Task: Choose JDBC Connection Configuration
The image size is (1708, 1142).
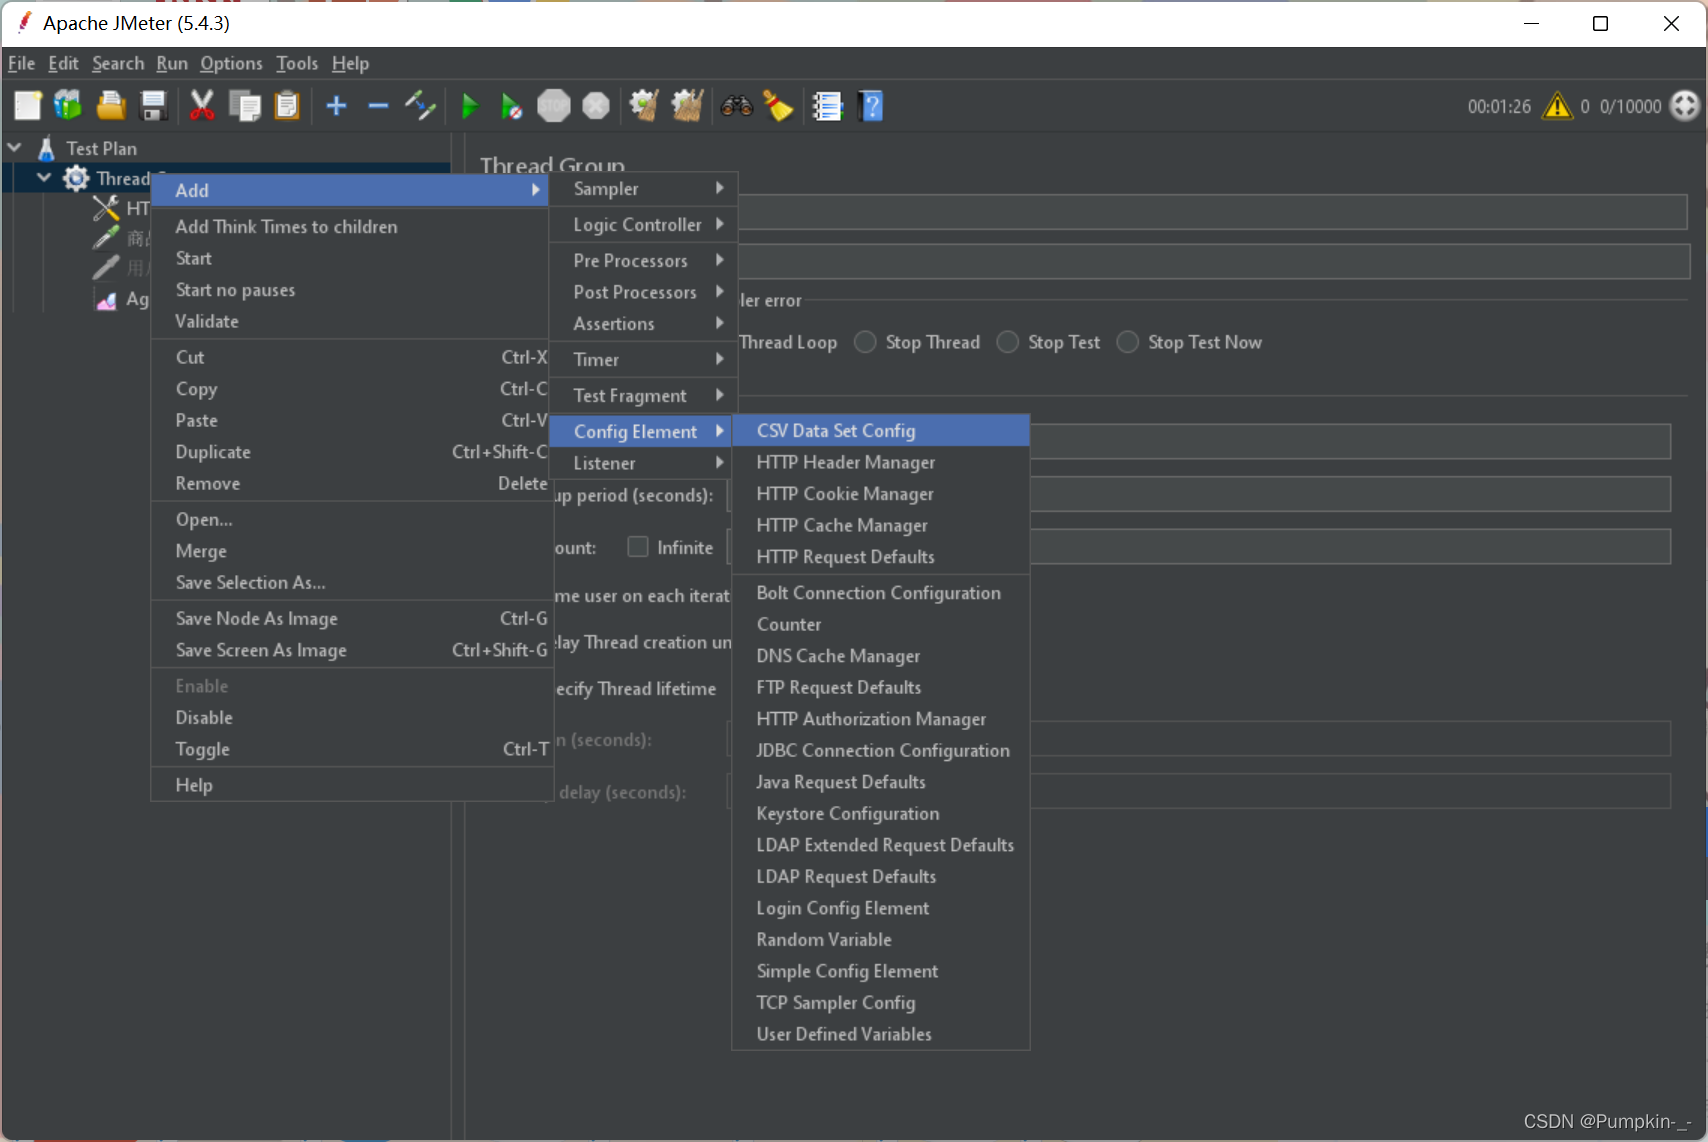Action: pos(881,751)
